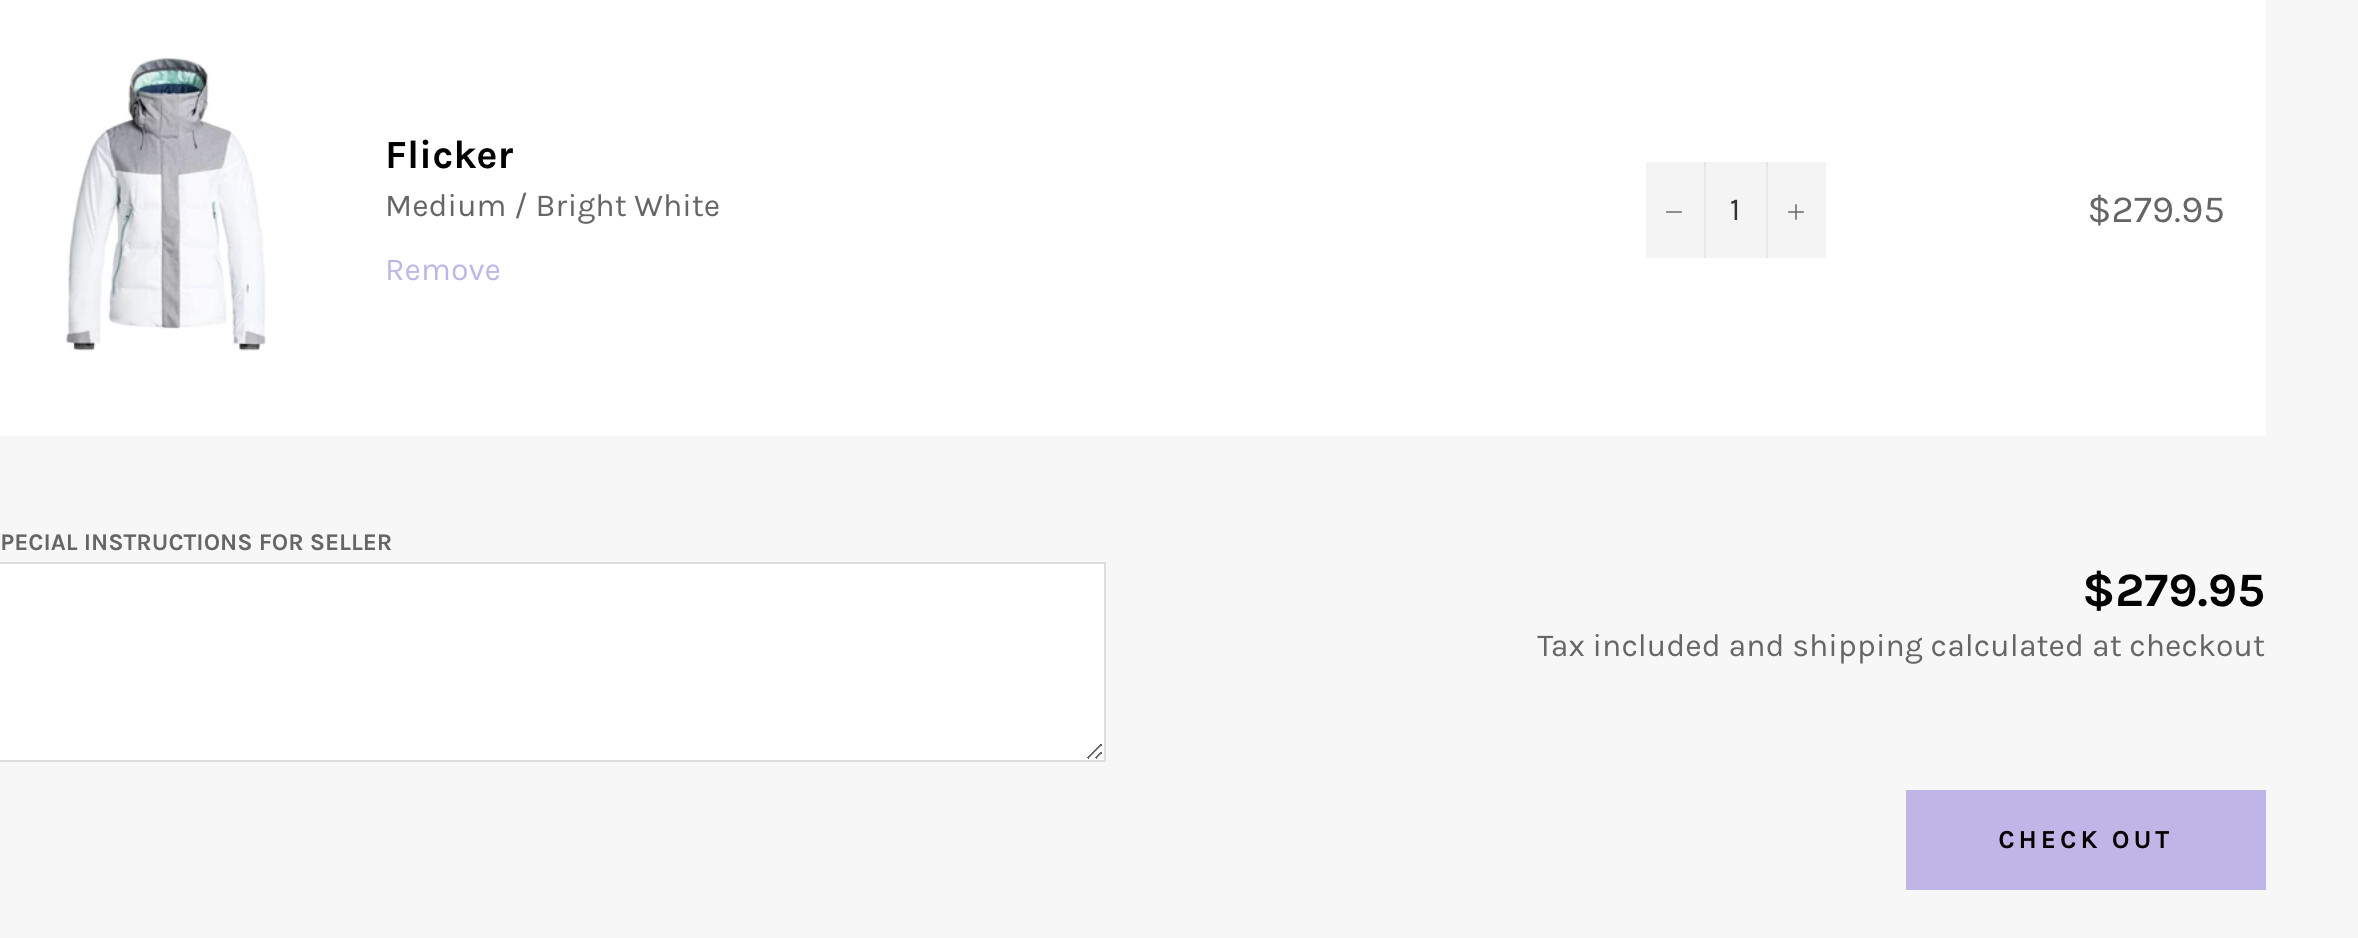Screen dimensions: 2358x938
Task: Open the Flicker product title
Action: [449, 155]
